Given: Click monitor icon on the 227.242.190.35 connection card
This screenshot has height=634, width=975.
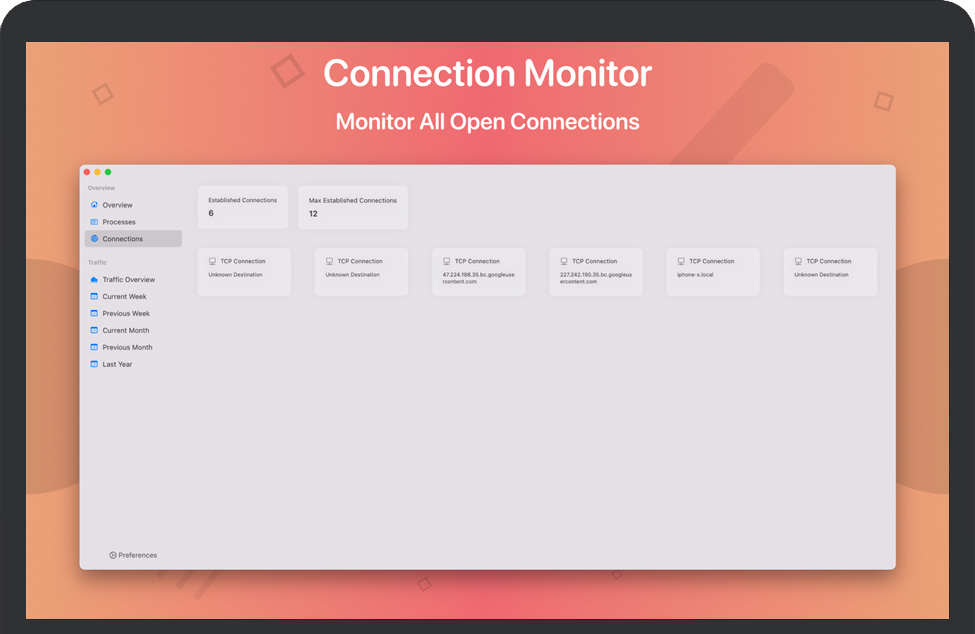Looking at the screenshot, I should coord(563,261).
